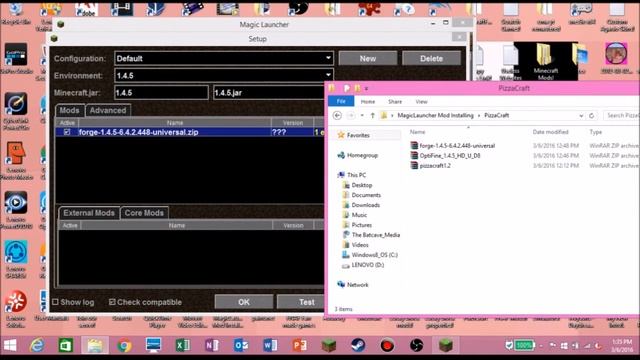Switch to the Advanced tab
Screen dimensions: 640x360
point(108,110)
